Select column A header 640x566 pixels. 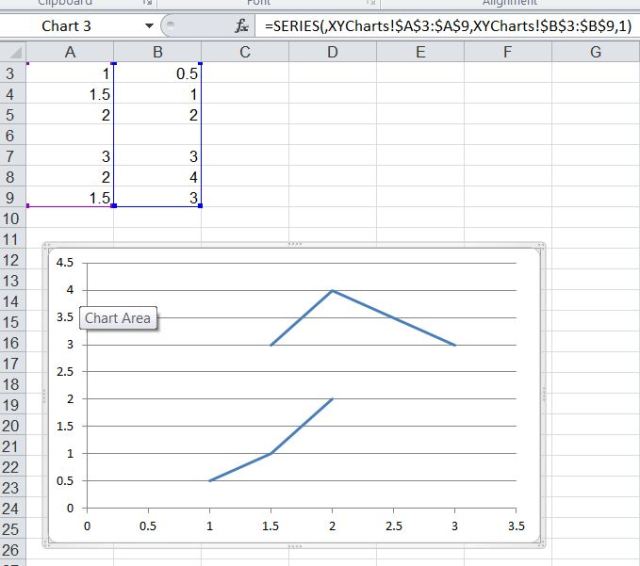click(x=70, y=52)
